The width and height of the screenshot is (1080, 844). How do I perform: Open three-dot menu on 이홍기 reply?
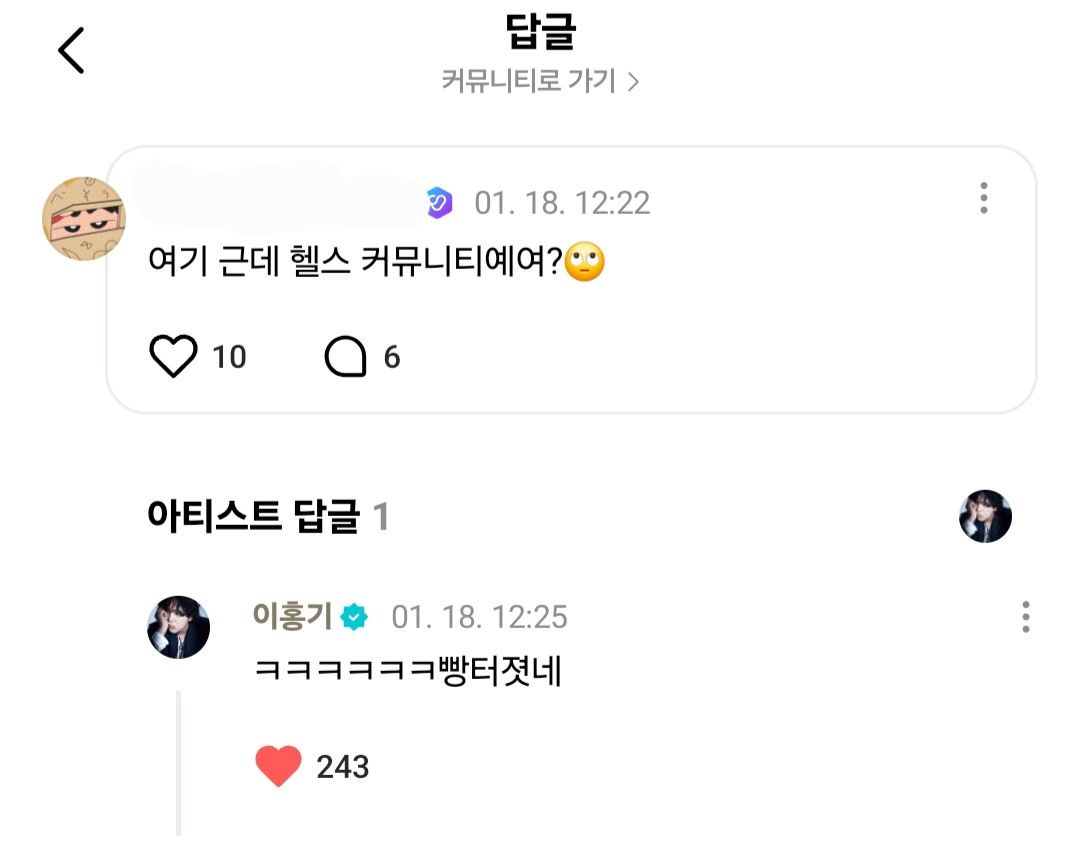tap(1025, 617)
